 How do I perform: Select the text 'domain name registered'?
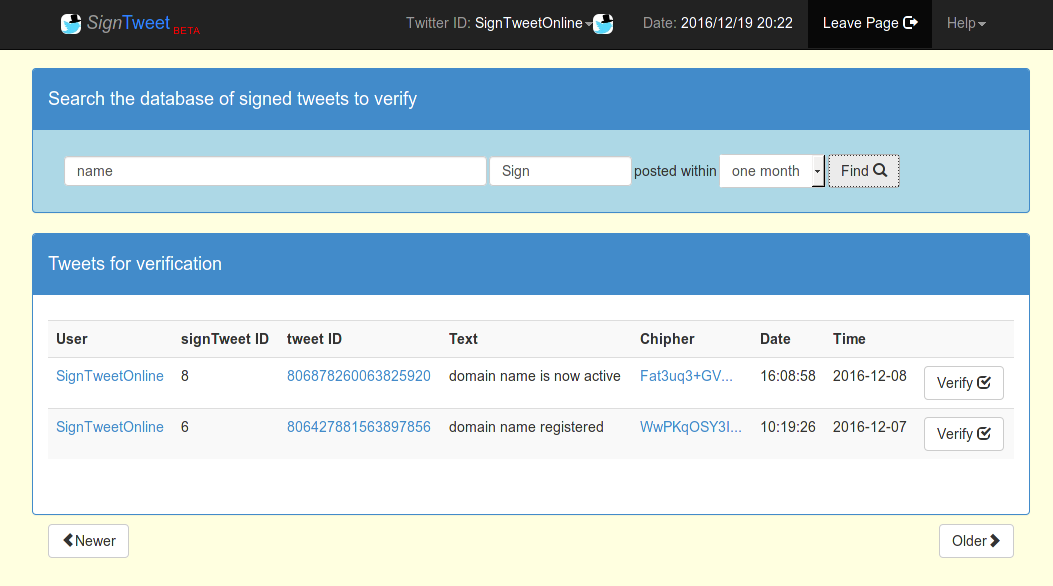[x=526, y=427]
